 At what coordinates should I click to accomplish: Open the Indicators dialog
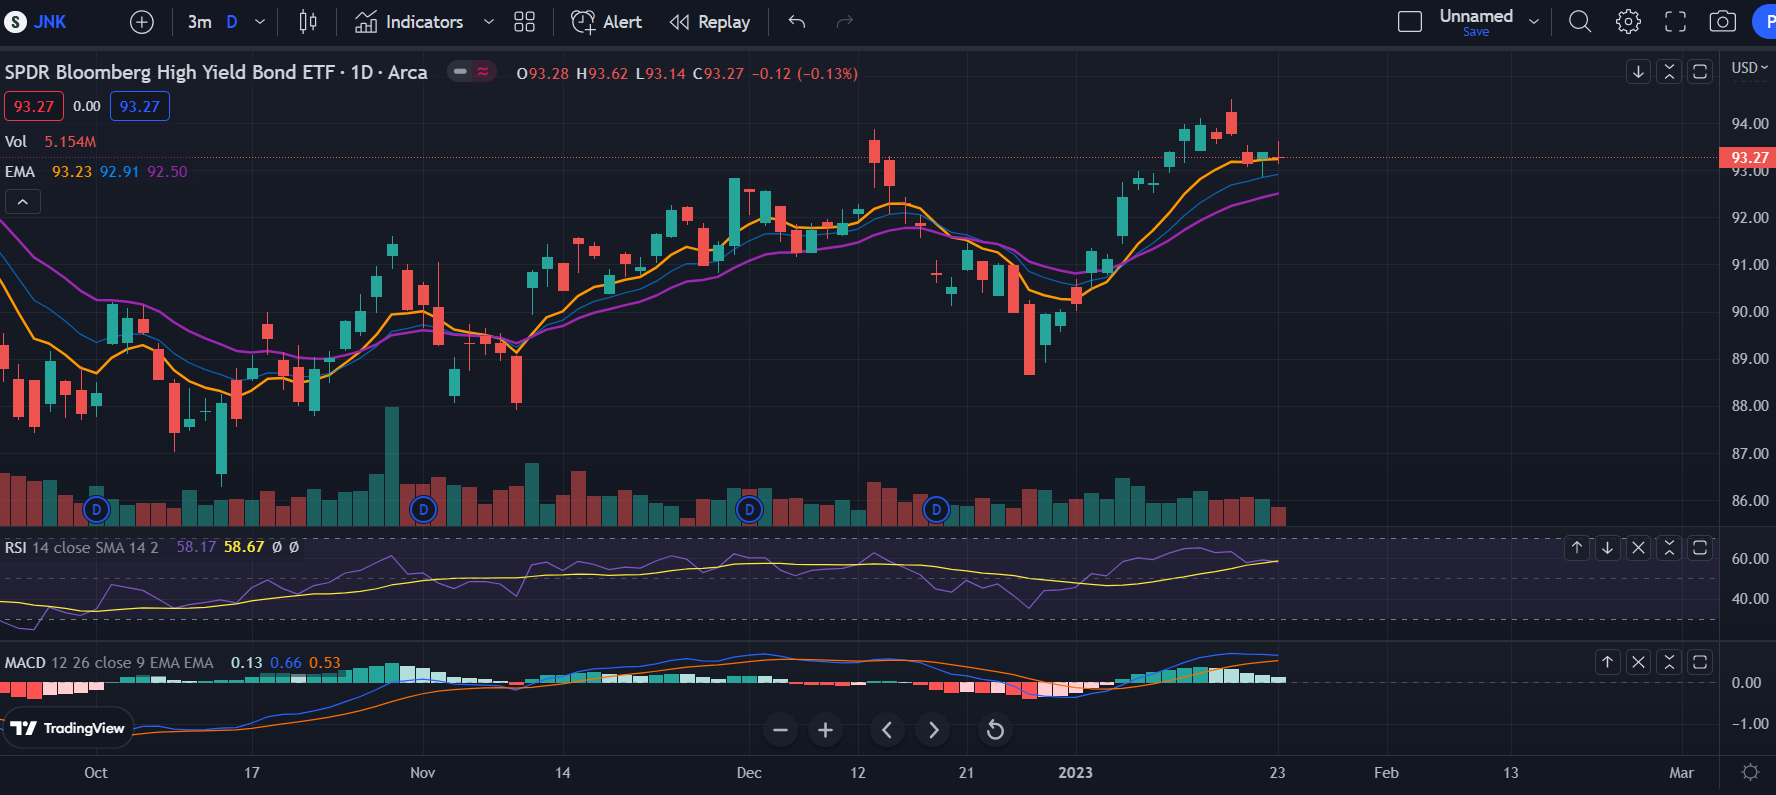409,22
